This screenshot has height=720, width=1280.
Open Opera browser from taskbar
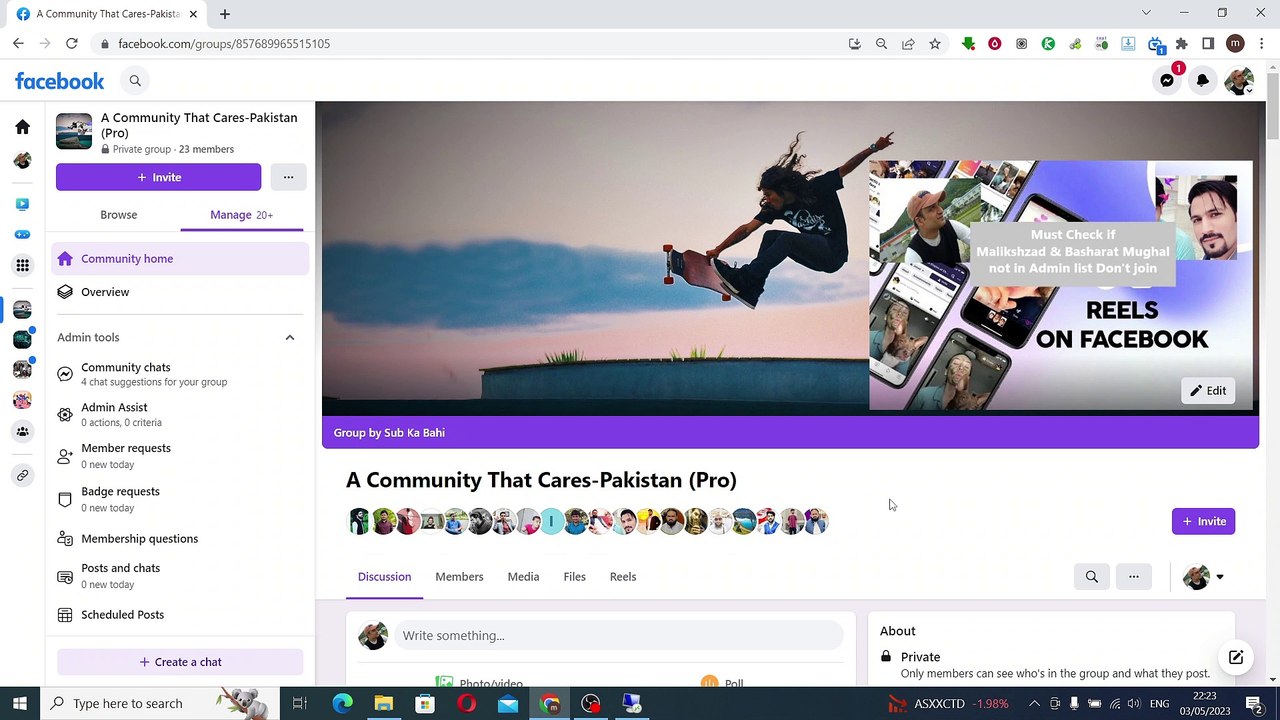click(x=466, y=704)
